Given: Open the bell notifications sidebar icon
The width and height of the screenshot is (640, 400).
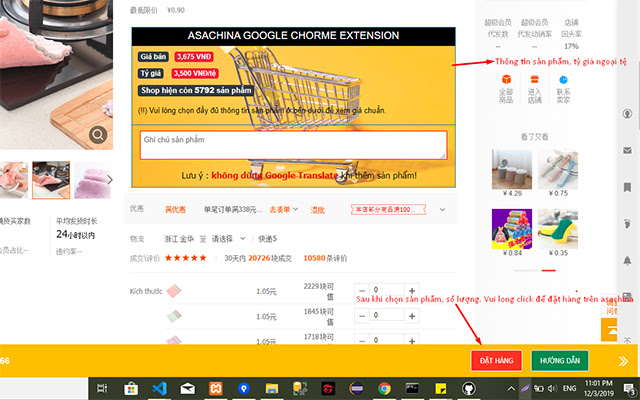Looking at the screenshot, I should pyautogui.click(x=627, y=260).
